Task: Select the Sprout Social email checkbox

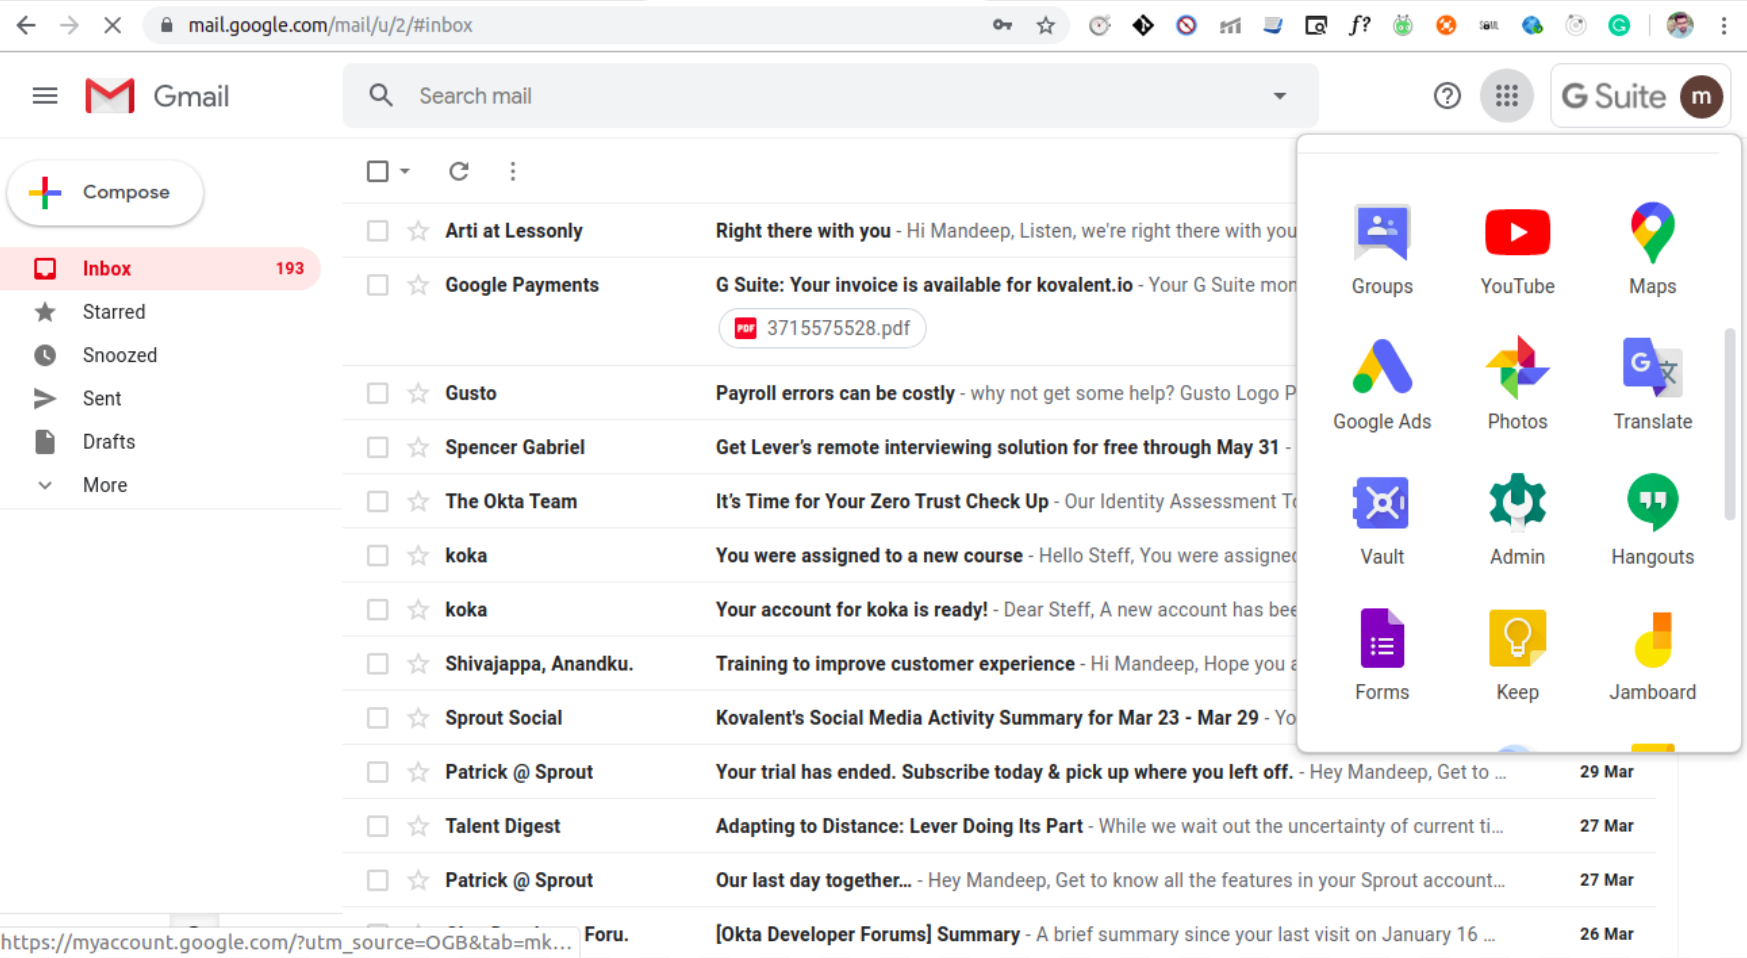Action: tap(377, 718)
